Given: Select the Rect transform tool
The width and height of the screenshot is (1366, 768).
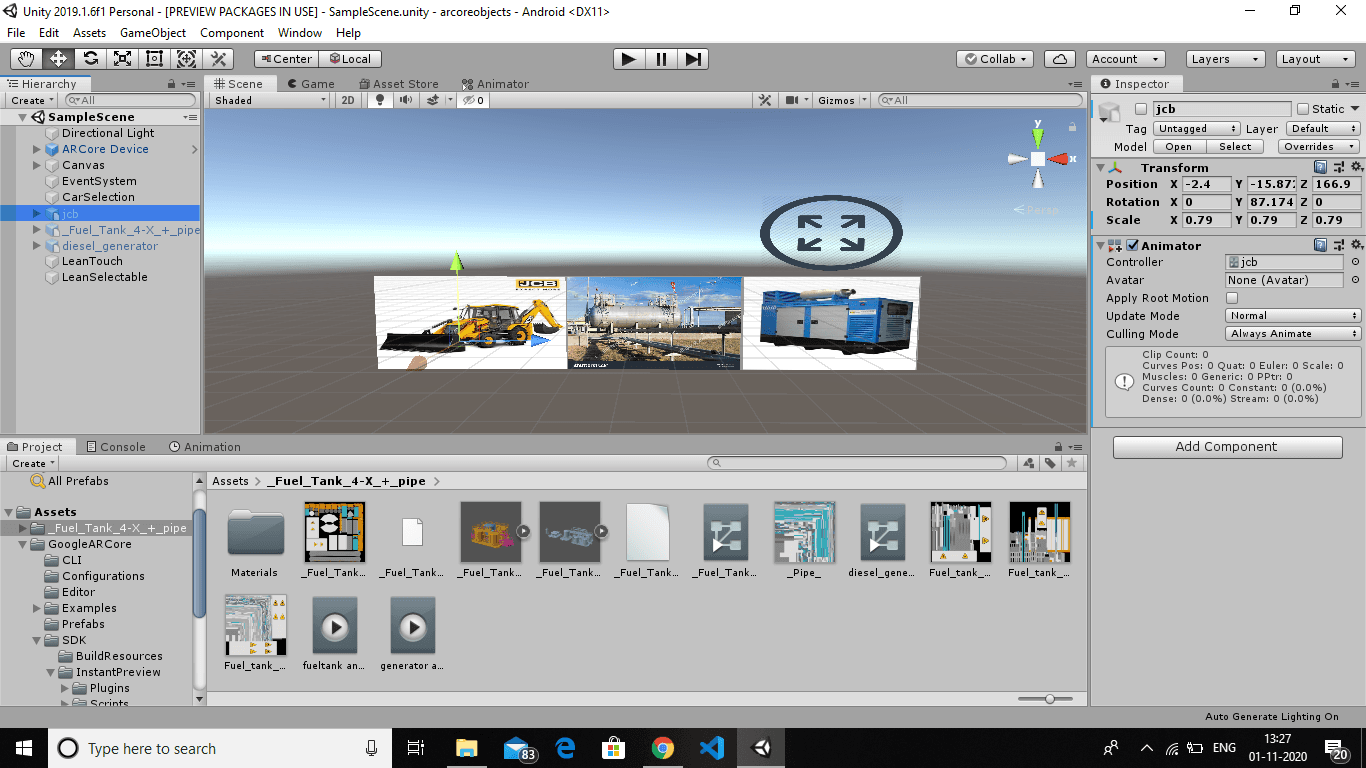Looking at the screenshot, I should coord(155,59).
